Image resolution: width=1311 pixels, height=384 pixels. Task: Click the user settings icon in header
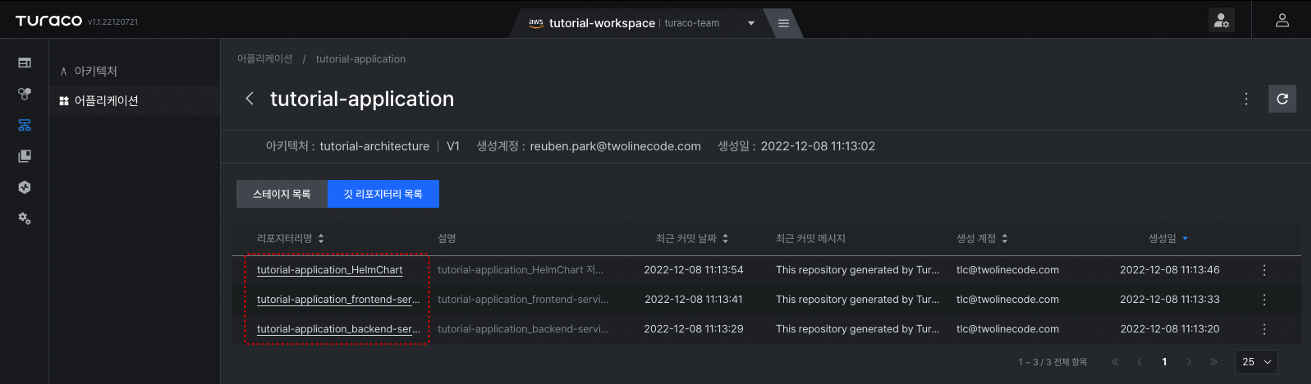coord(1221,20)
